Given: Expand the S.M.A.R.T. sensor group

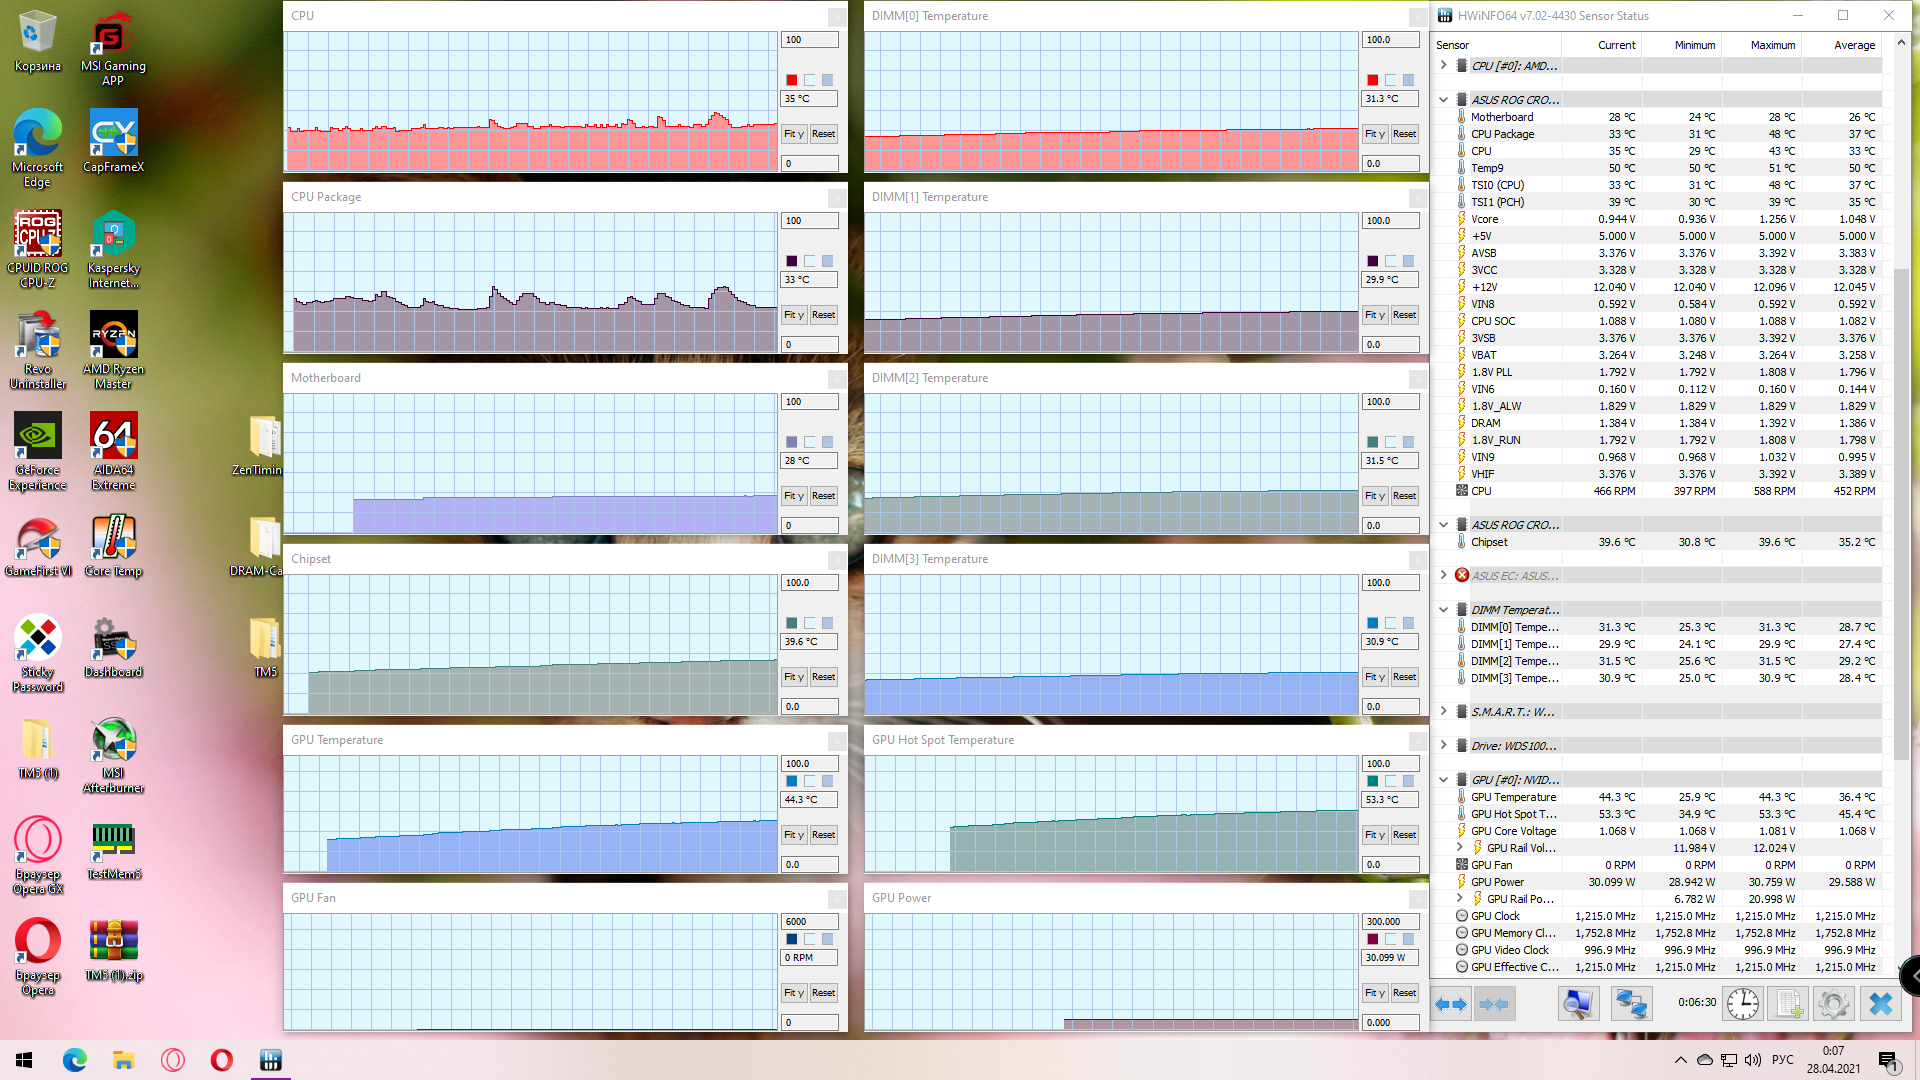Looking at the screenshot, I should [x=1443, y=712].
